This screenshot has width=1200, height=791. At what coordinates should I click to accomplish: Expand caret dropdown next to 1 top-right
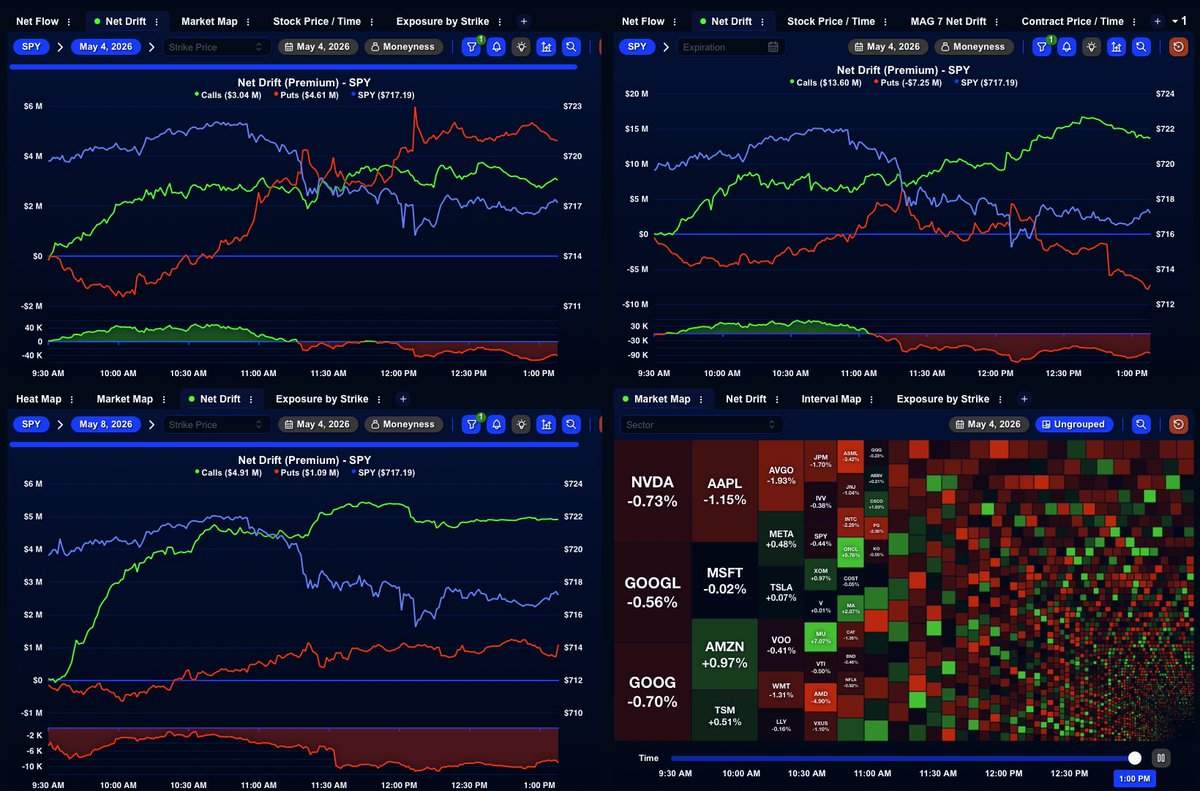point(1173,21)
